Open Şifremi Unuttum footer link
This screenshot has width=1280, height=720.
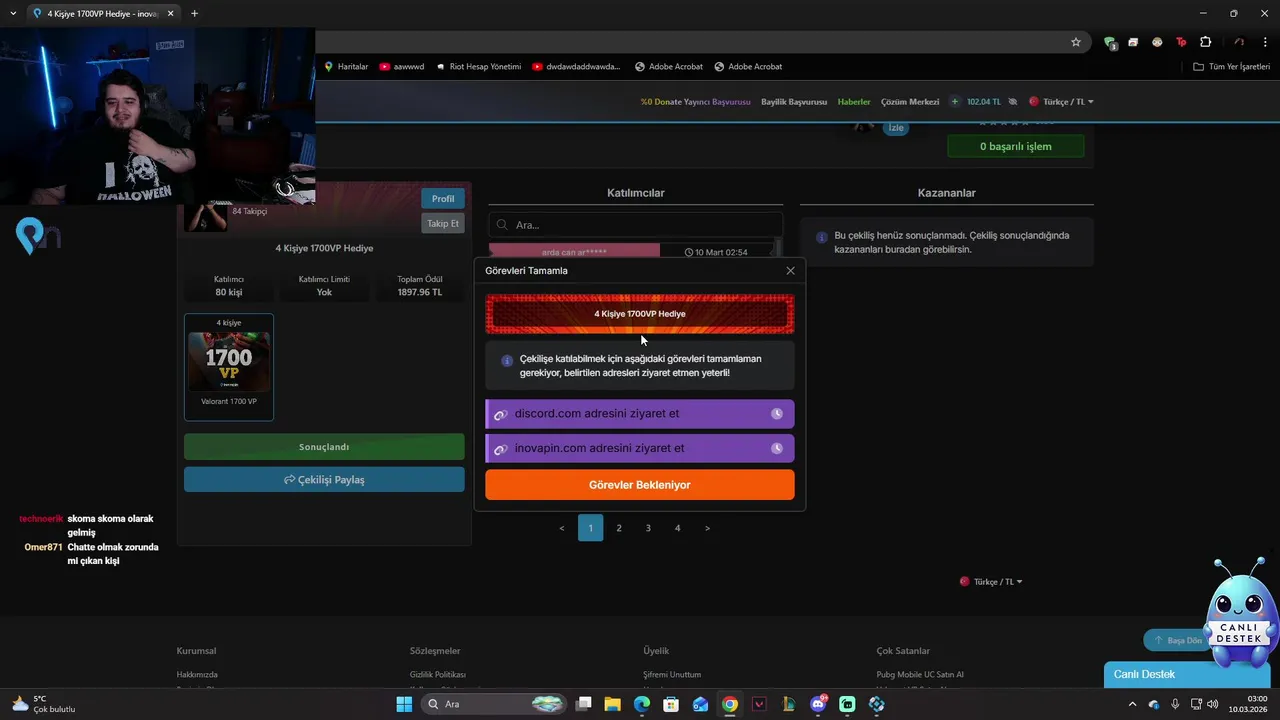(x=672, y=675)
